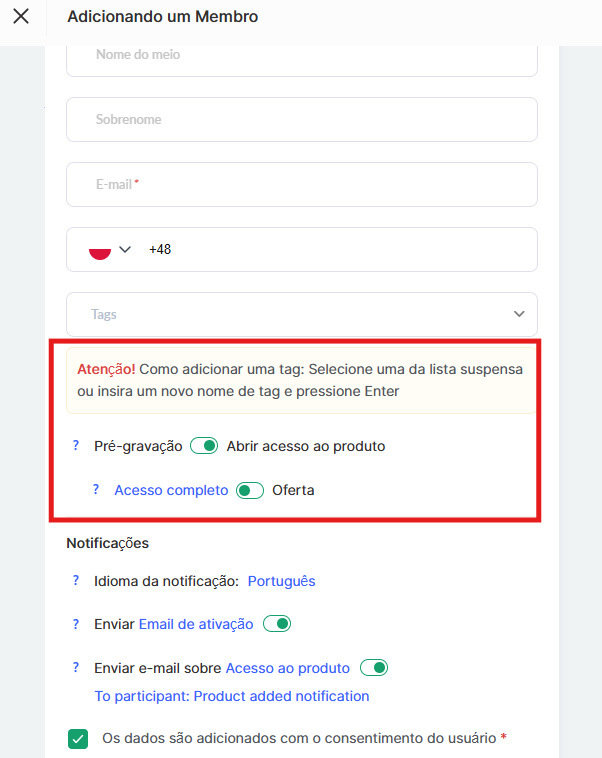The height and width of the screenshot is (758, 602).
Task: Open Product added notification template link
Action: coord(232,696)
